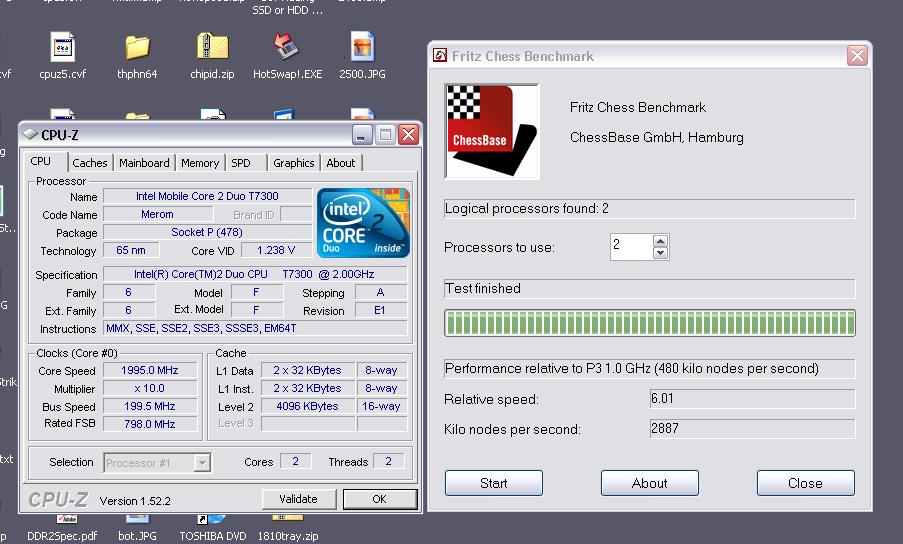The height and width of the screenshot is (544, 903).
Task: Click the Package value Socket P (478)
Action: click(x=207, y=232)
